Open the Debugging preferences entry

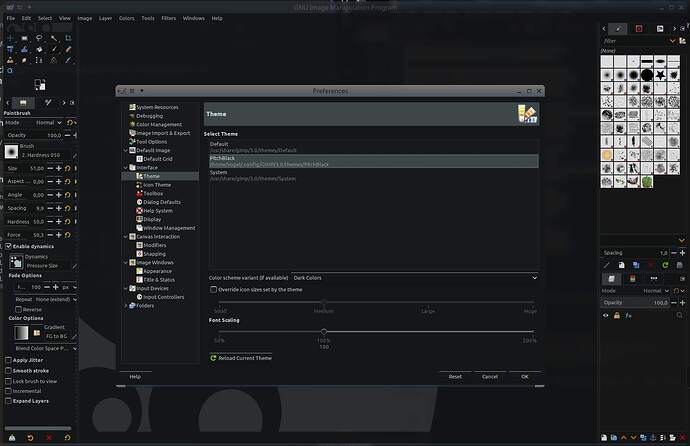point(149,115)
